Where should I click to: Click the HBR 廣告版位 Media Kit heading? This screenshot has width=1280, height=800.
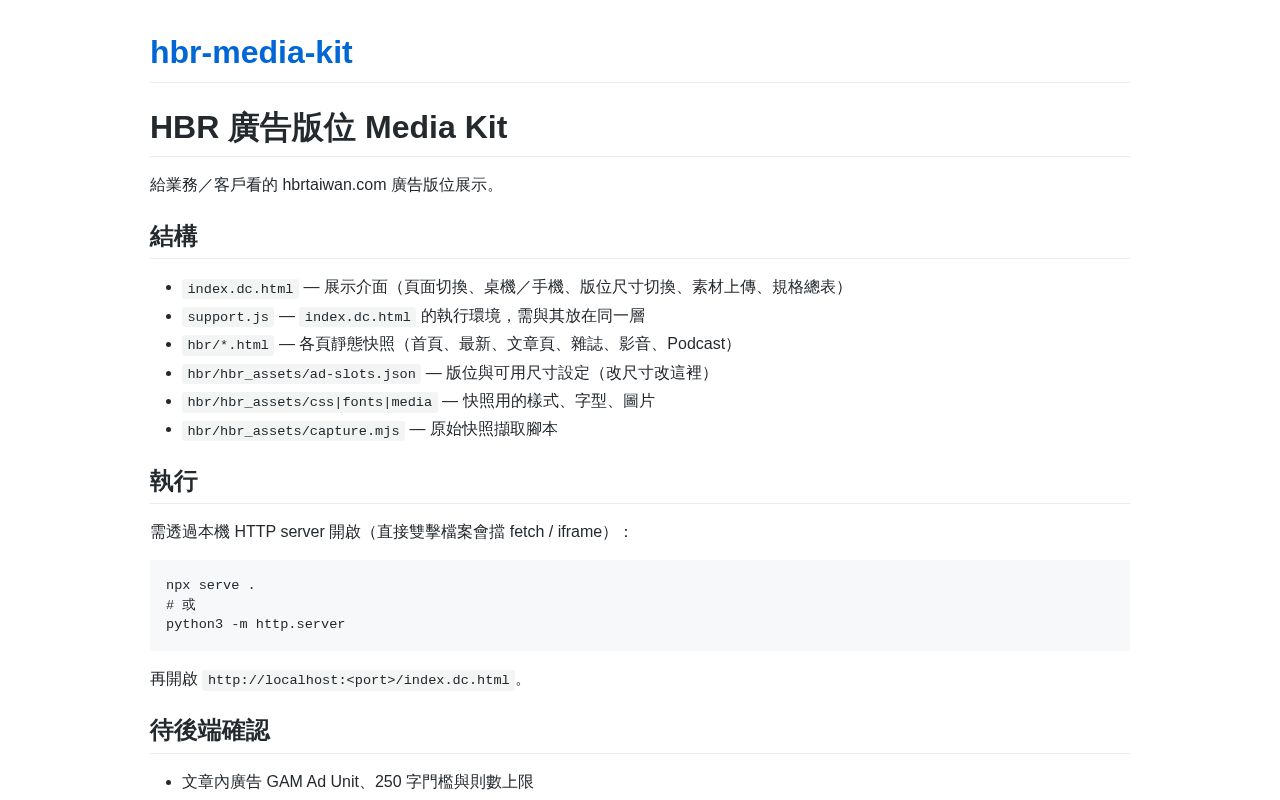click(x=329, y=128)
